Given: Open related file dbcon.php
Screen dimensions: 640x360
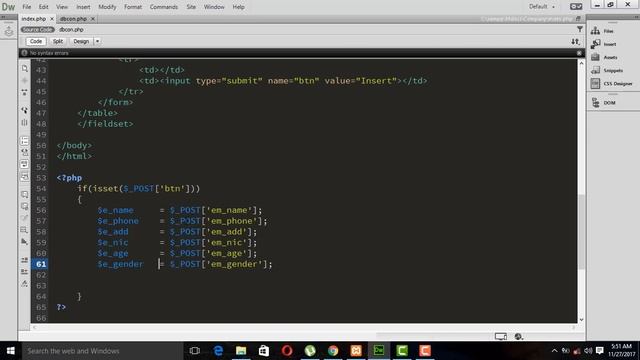Looking at the screenshot, I should point(71,29).
